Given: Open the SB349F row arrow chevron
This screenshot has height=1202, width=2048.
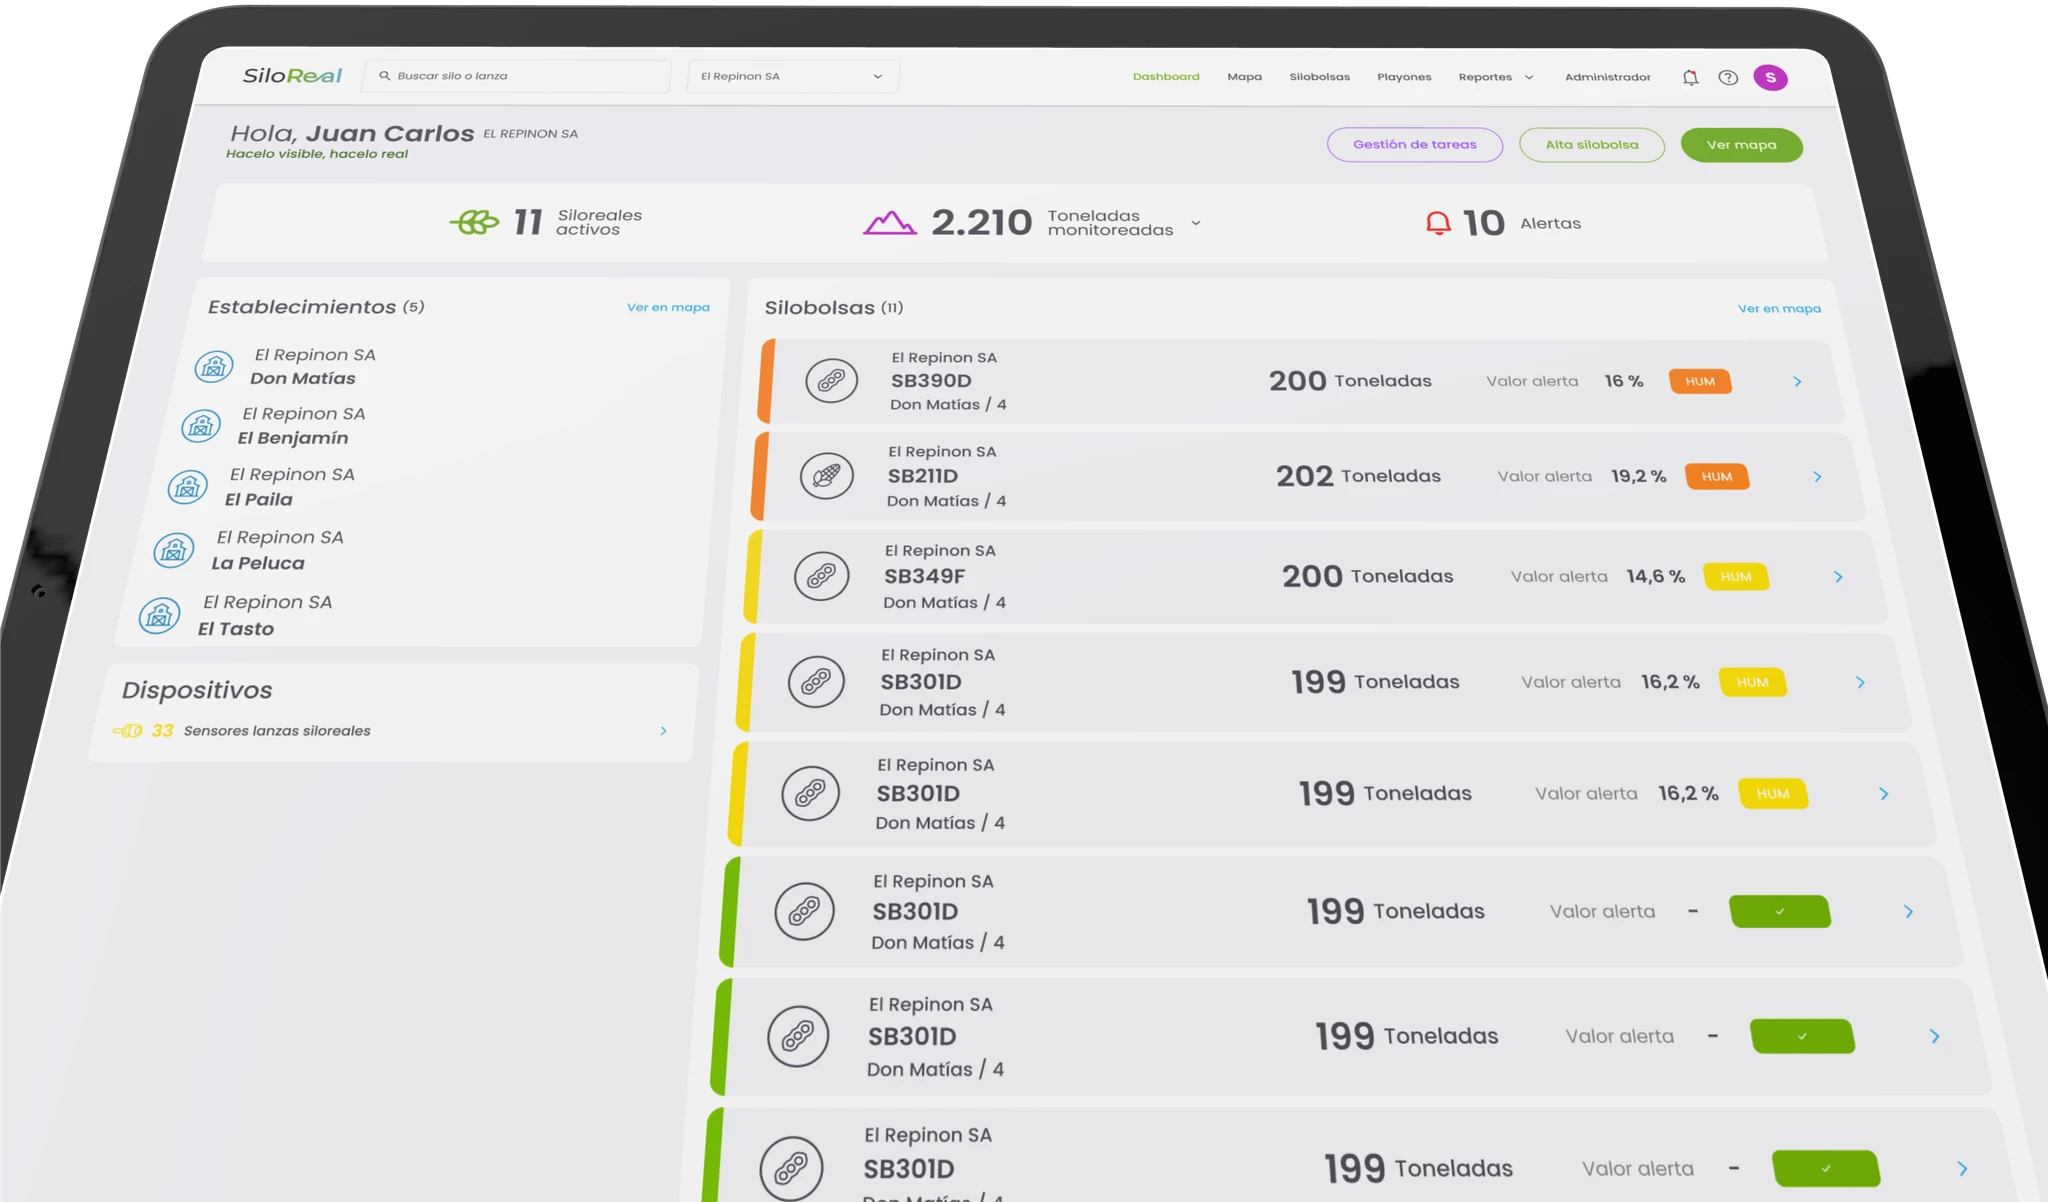Looking at the screenshot, I should coord(1838,577).
